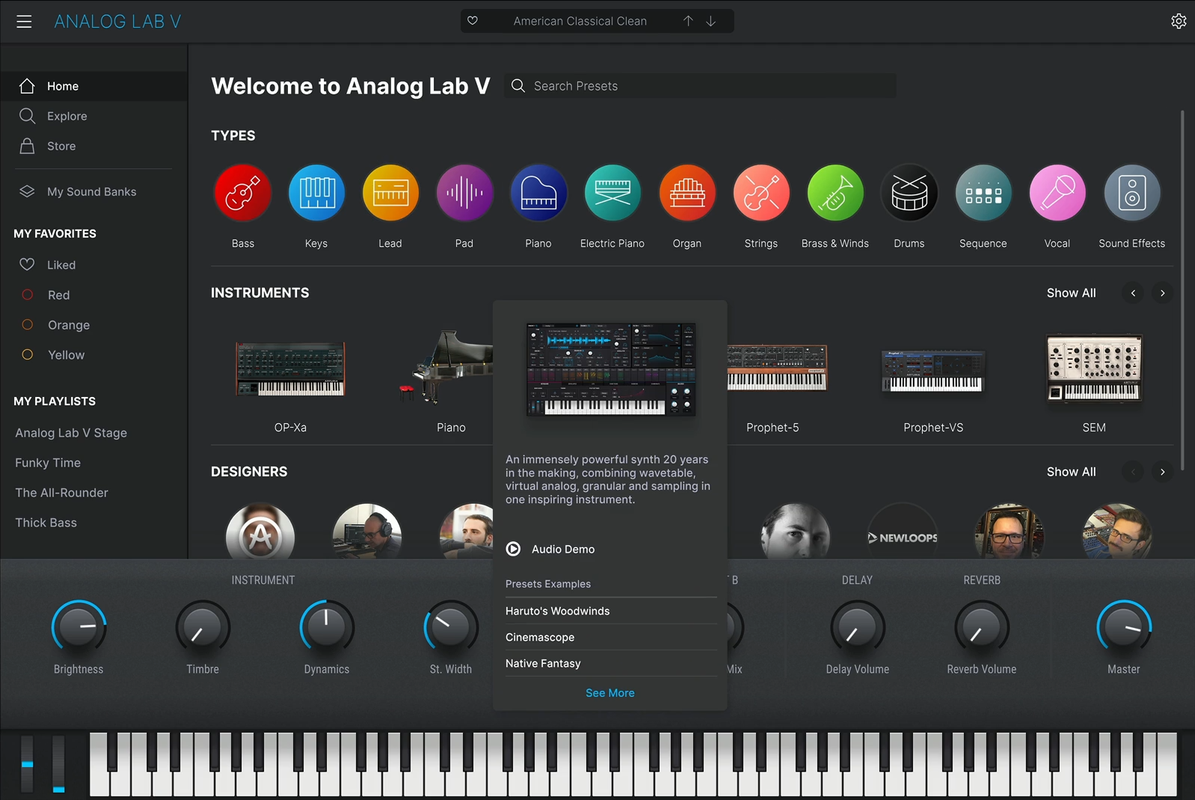
Task: Click the Search Presets field
Action: coord(700,85)
